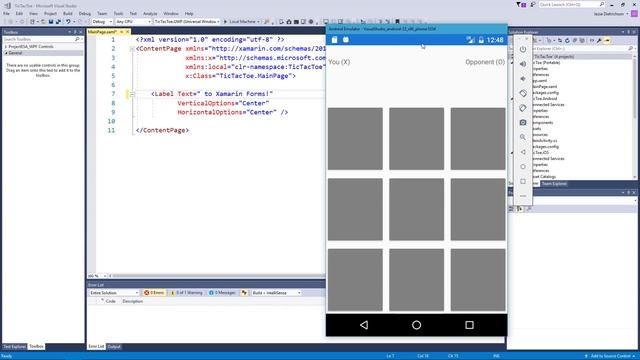This screenshot has width=640, height=360.
Task: Click the Quick Launch search box
Action: (571, 4)
